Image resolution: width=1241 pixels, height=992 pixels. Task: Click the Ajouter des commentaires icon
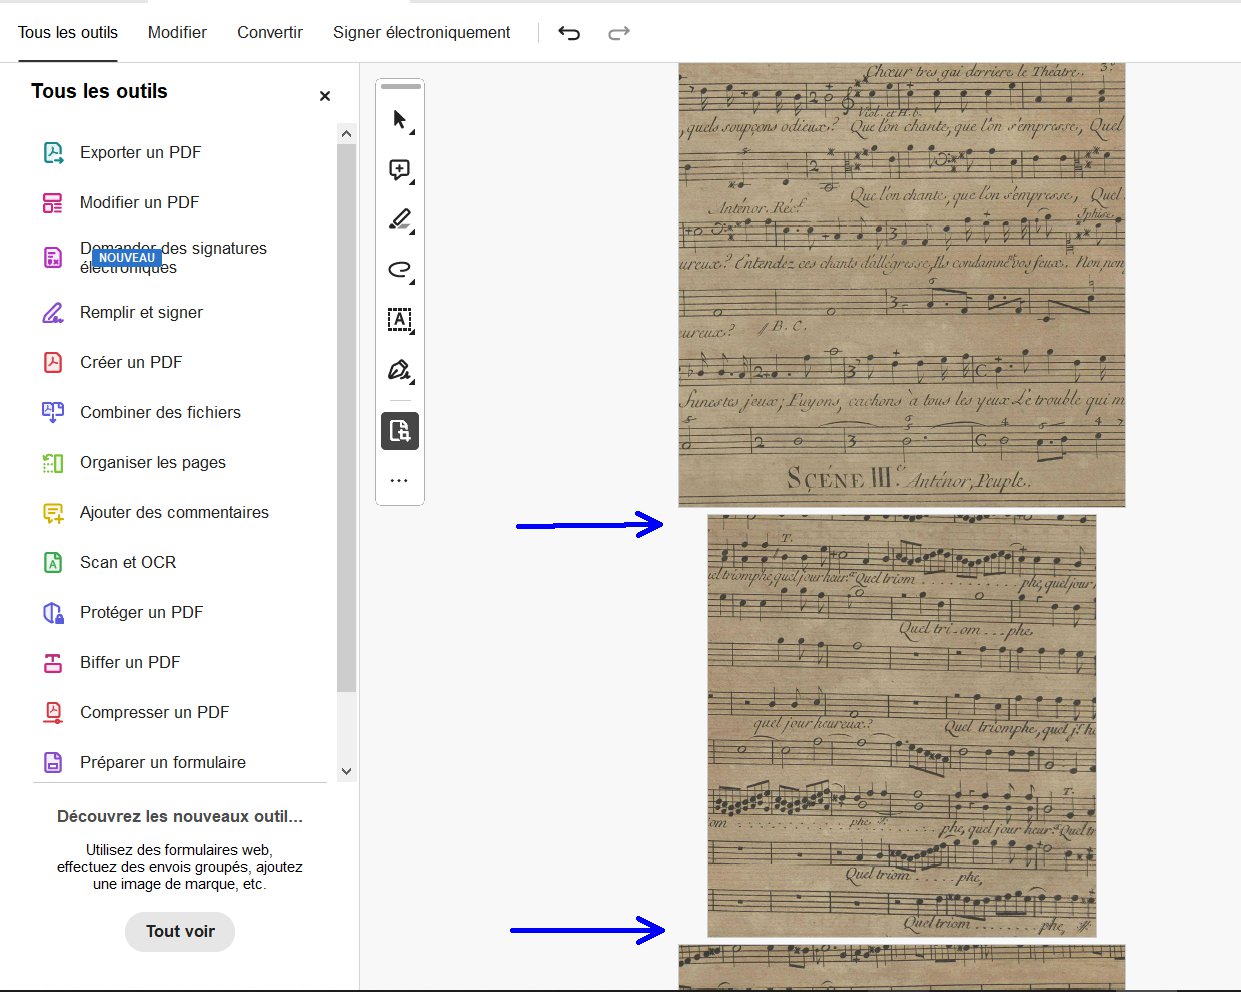pos(53,513)
